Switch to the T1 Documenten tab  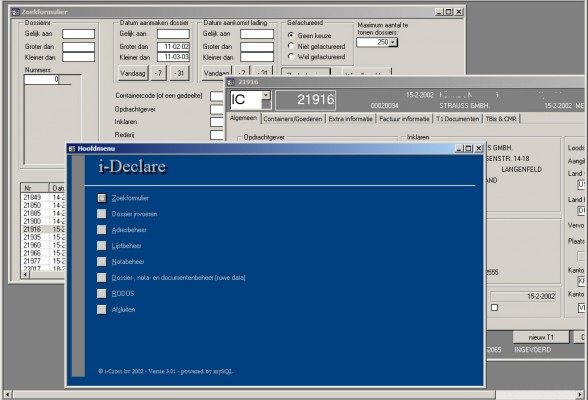coord(458,119)
